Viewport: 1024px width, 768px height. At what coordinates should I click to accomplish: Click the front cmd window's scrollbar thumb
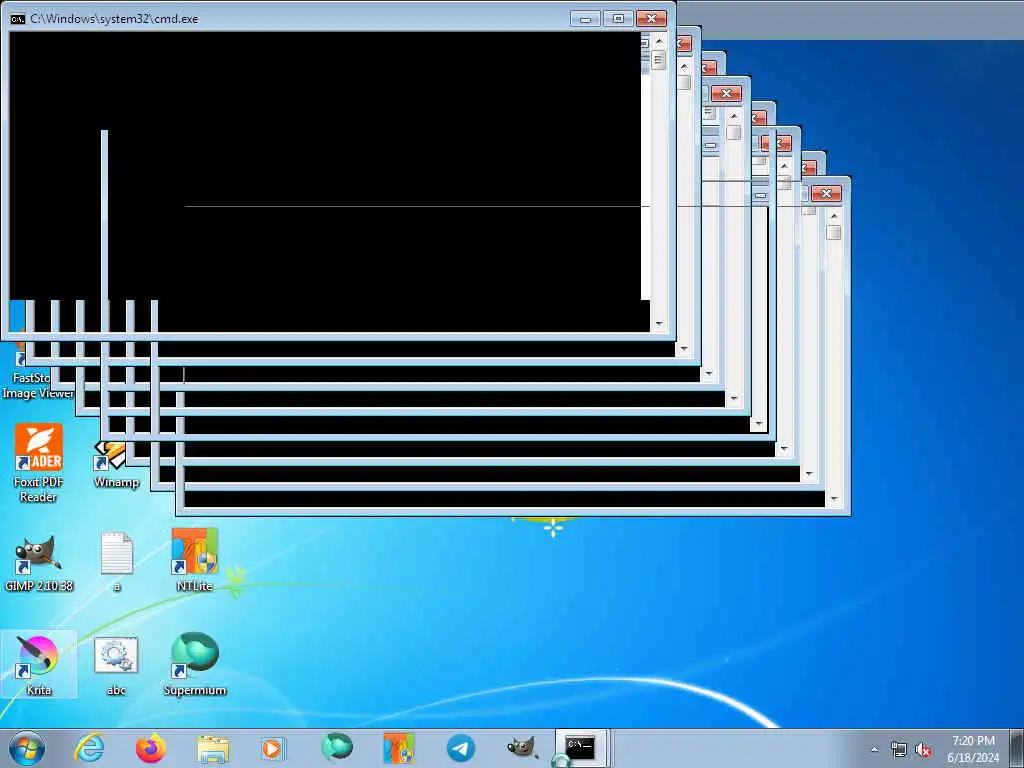point(659,61)
